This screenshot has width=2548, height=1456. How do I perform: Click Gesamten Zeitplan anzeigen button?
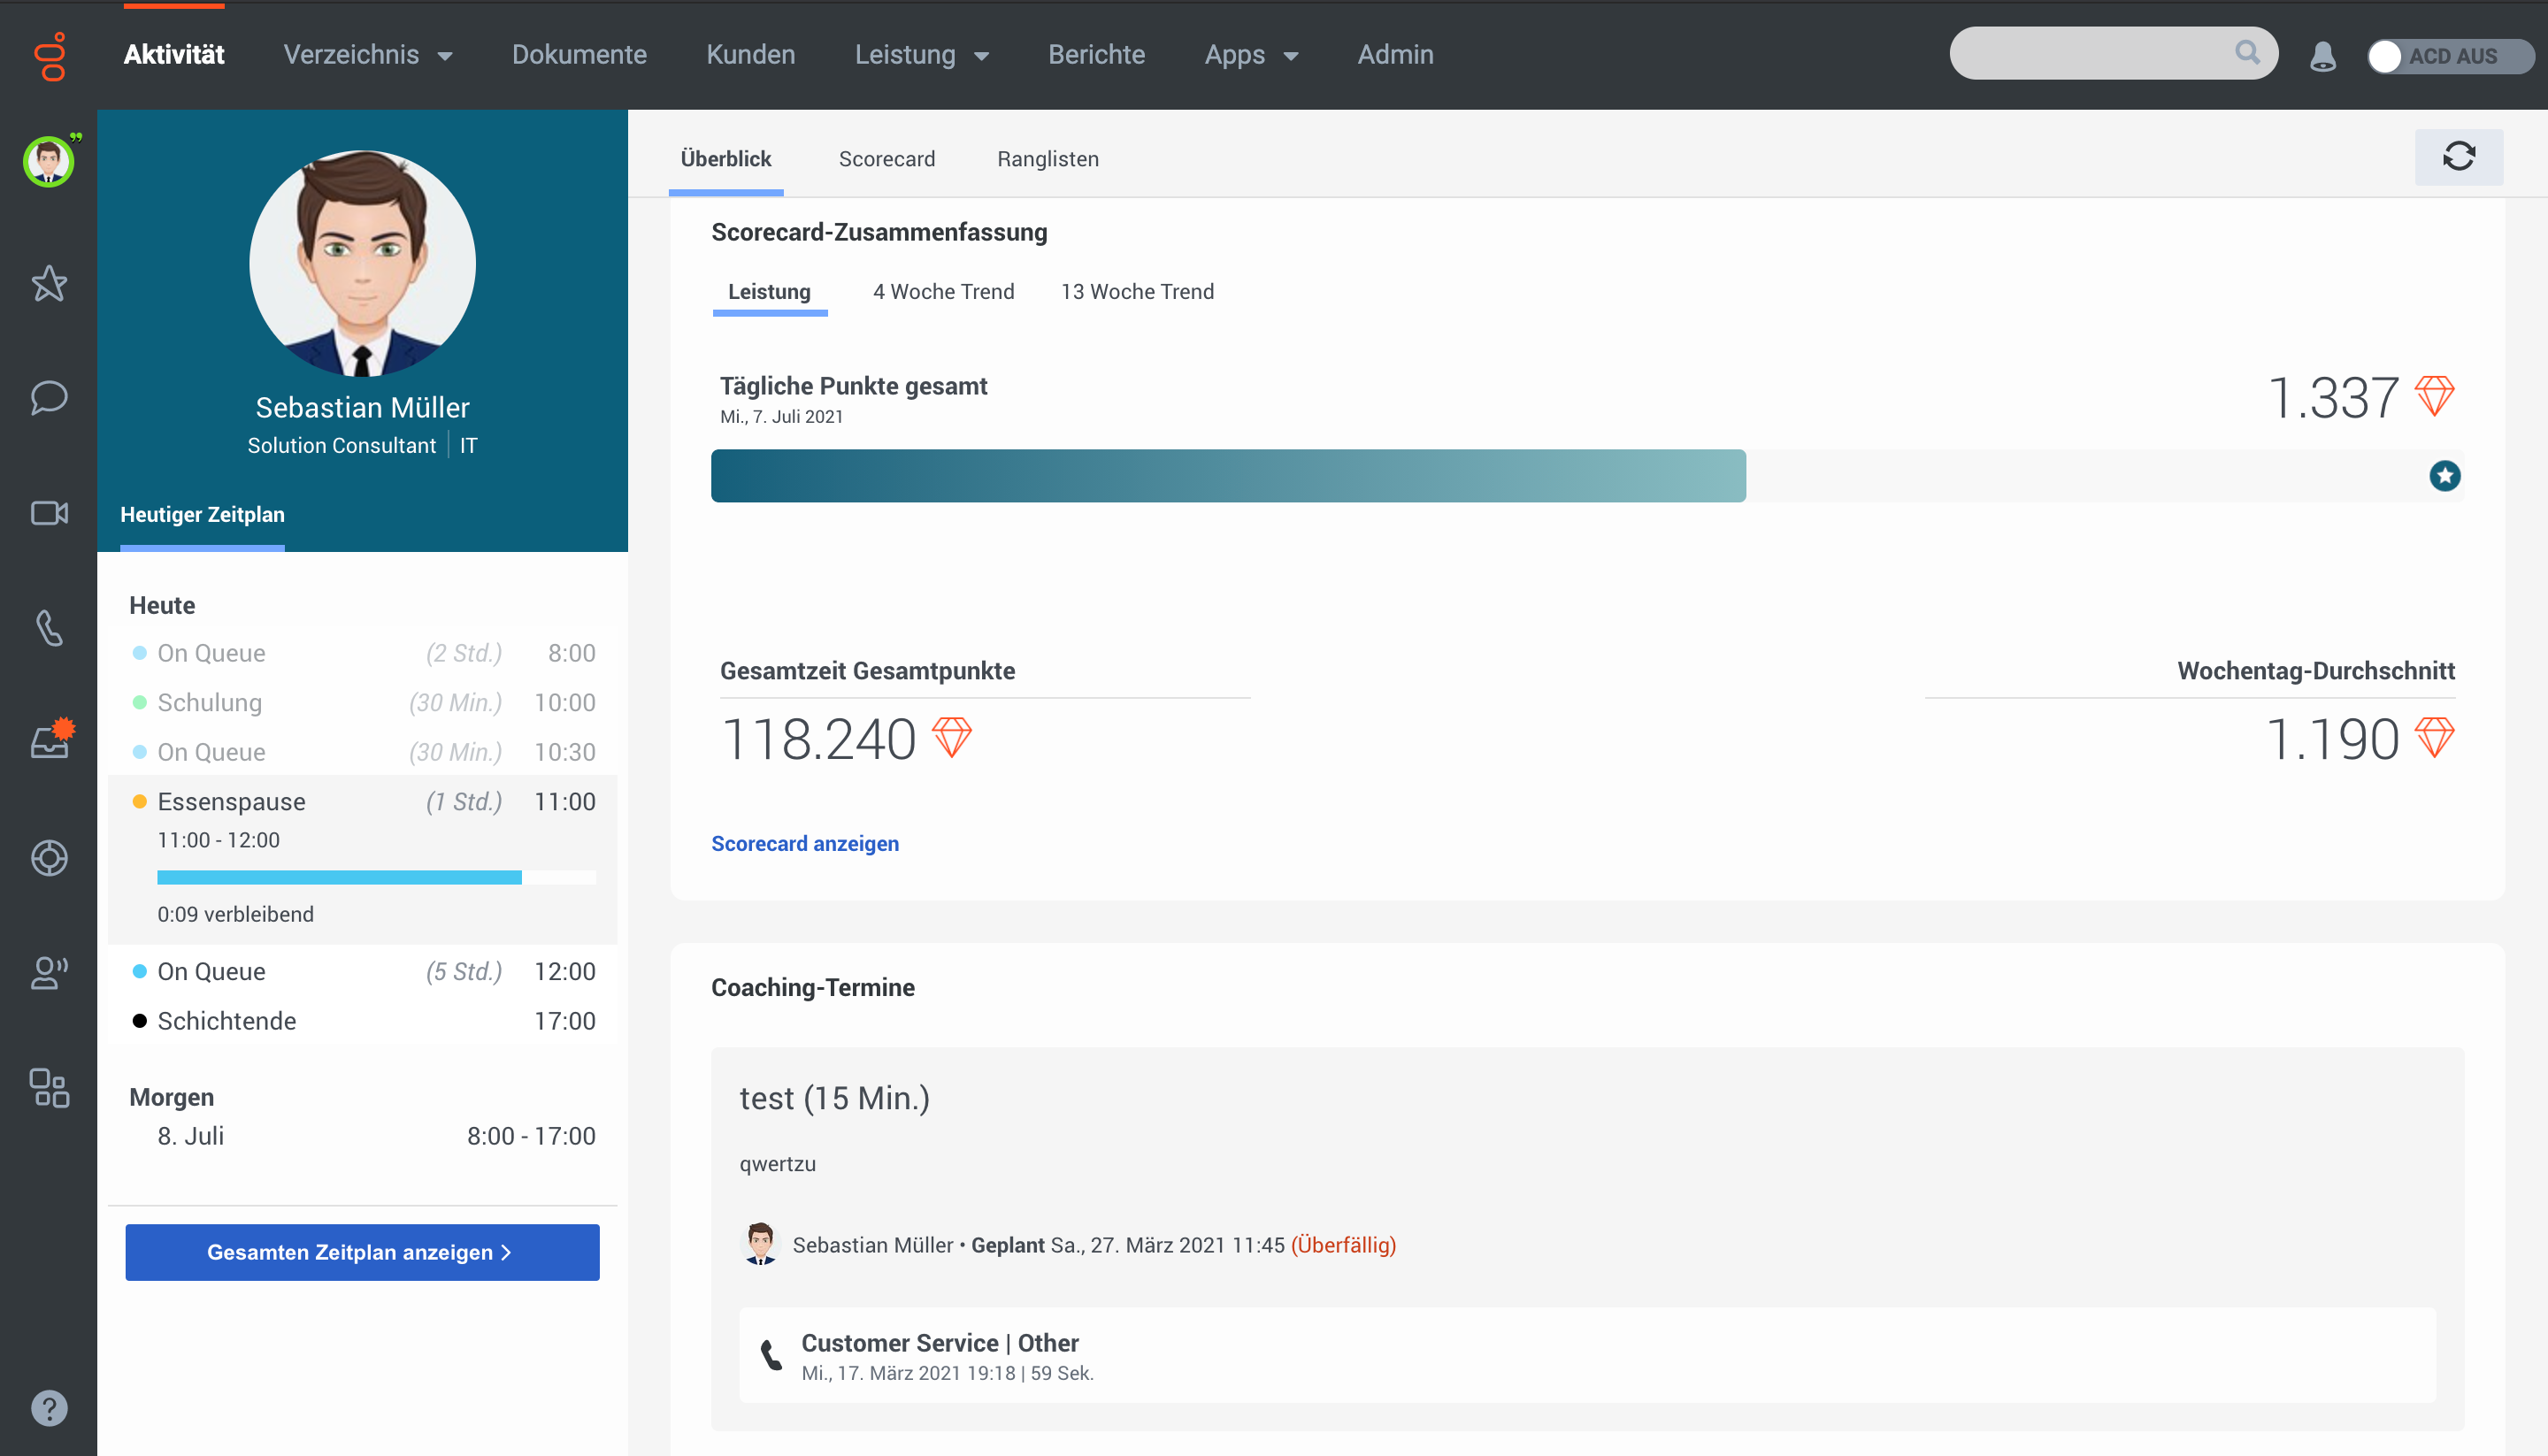tap(362, 1252)
